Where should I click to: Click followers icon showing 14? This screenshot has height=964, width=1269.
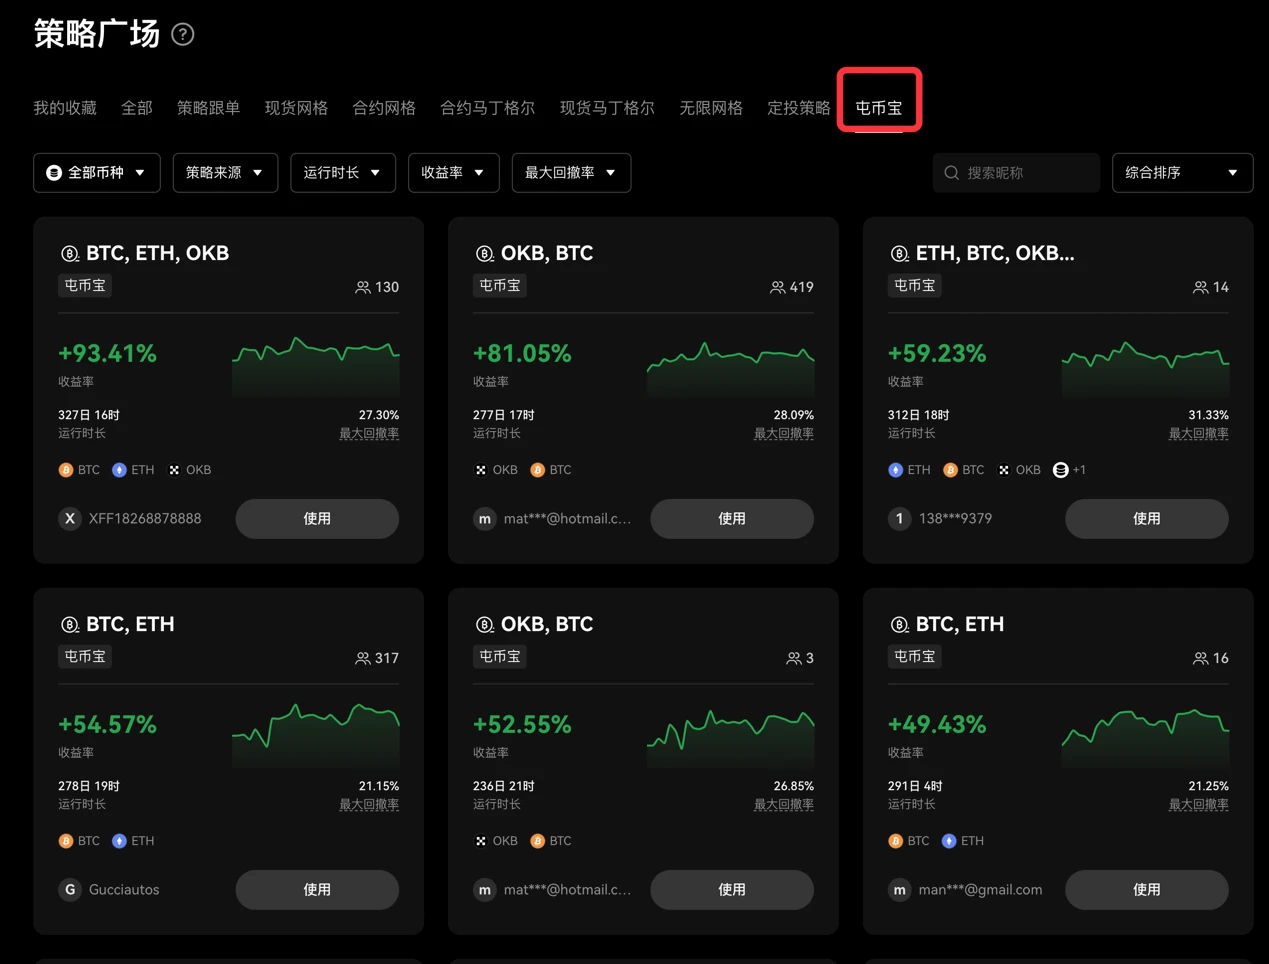1201,288
